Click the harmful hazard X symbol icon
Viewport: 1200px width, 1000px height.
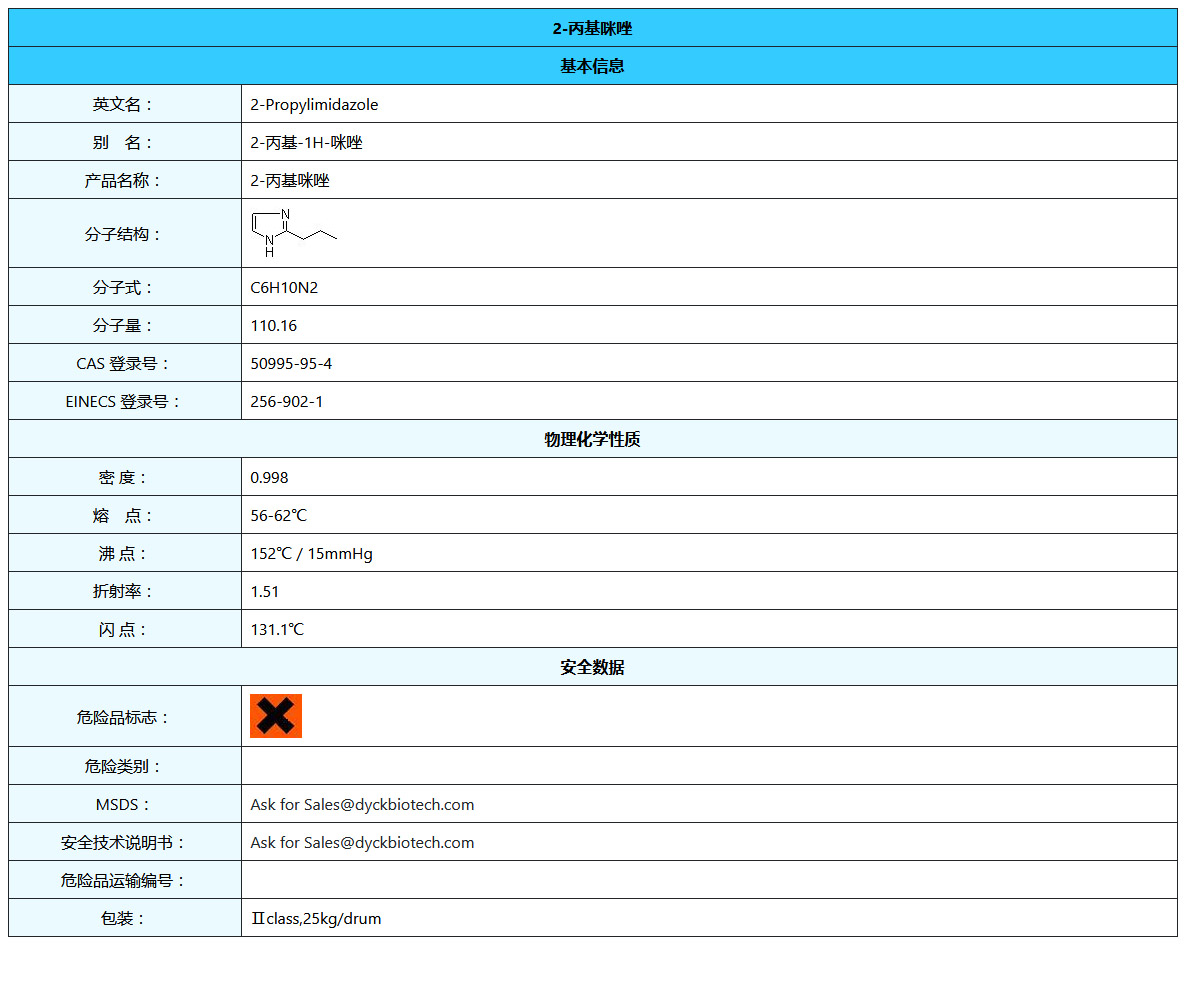point(276,716)
